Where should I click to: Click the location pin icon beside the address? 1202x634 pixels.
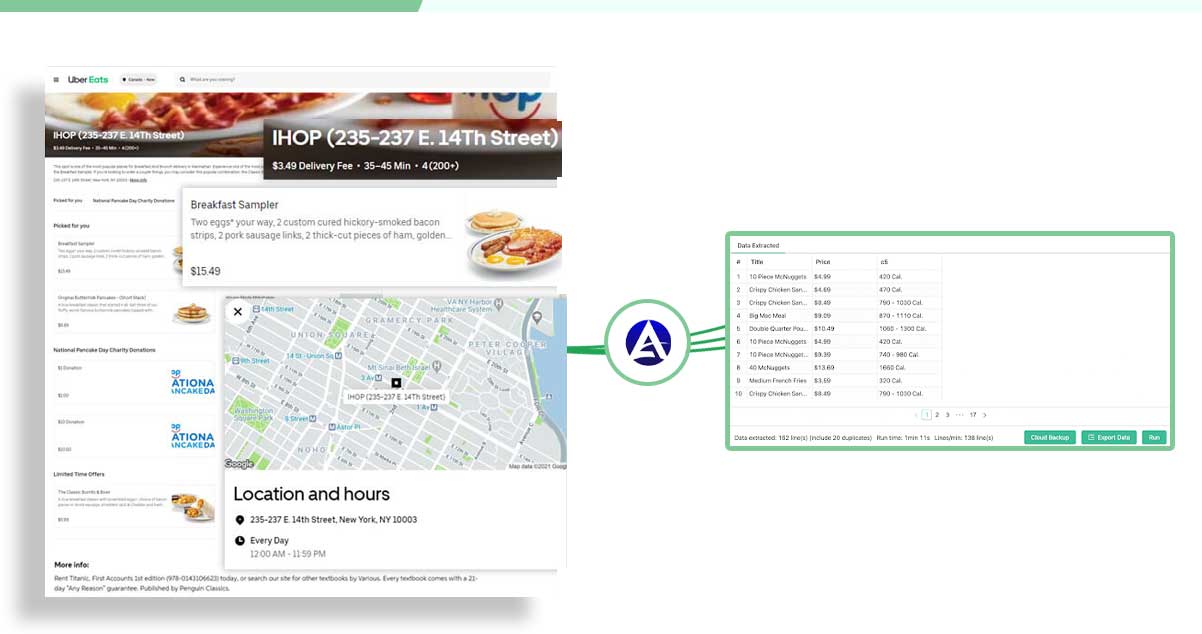point(240,520)
